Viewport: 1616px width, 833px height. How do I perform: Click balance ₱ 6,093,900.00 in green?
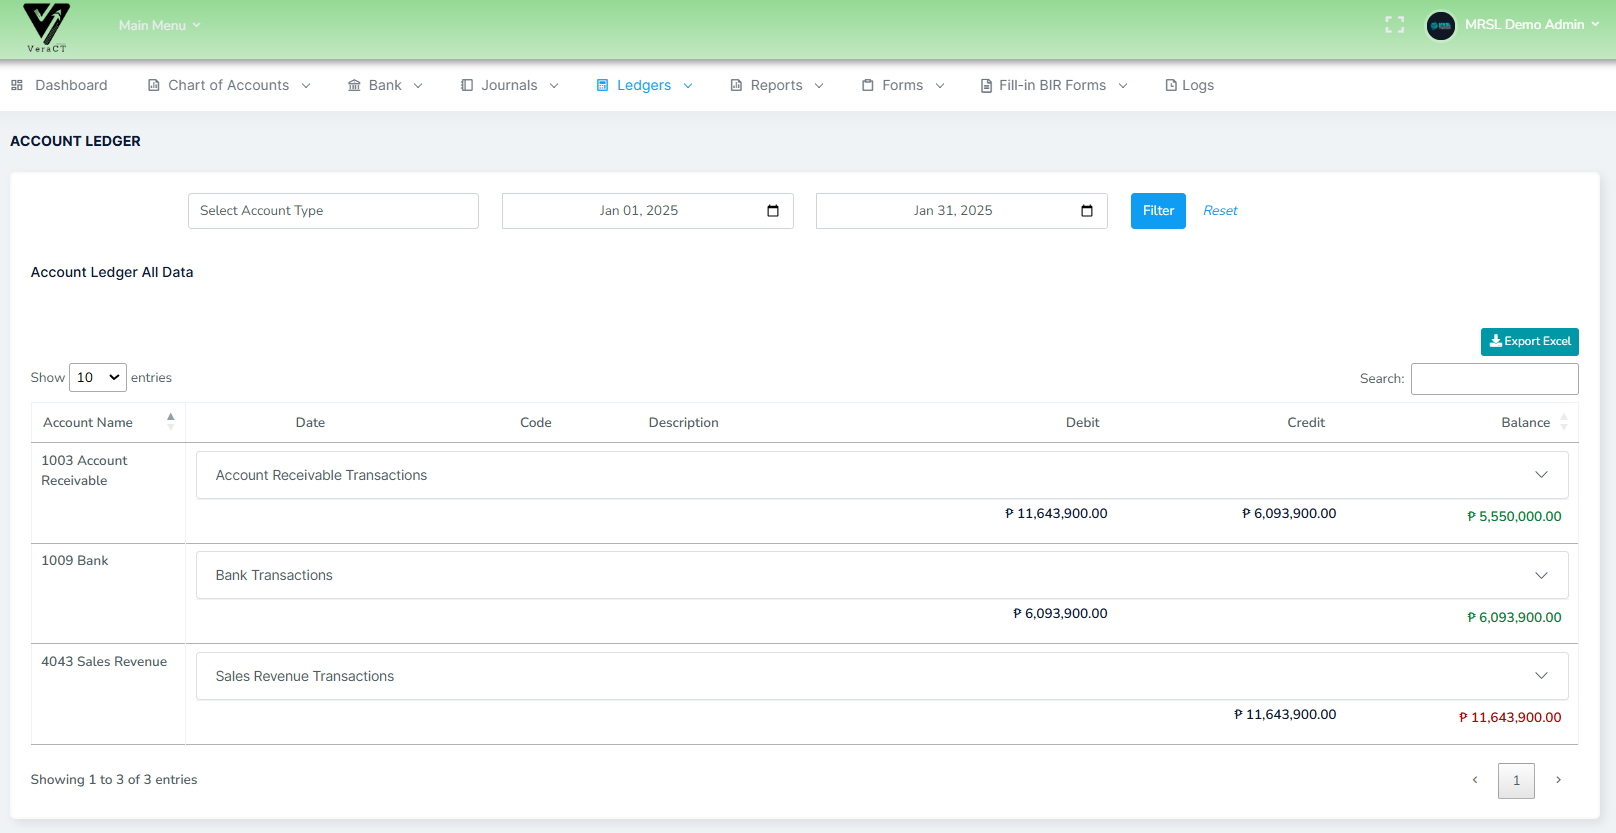(x=1514, y=618)
